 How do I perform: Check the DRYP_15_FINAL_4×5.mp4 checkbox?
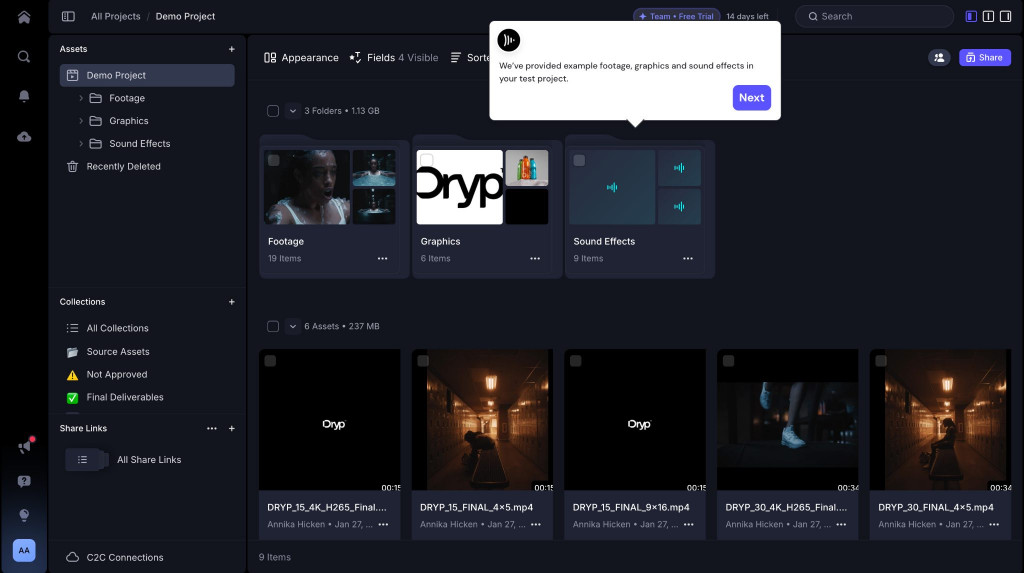point(423,361)
